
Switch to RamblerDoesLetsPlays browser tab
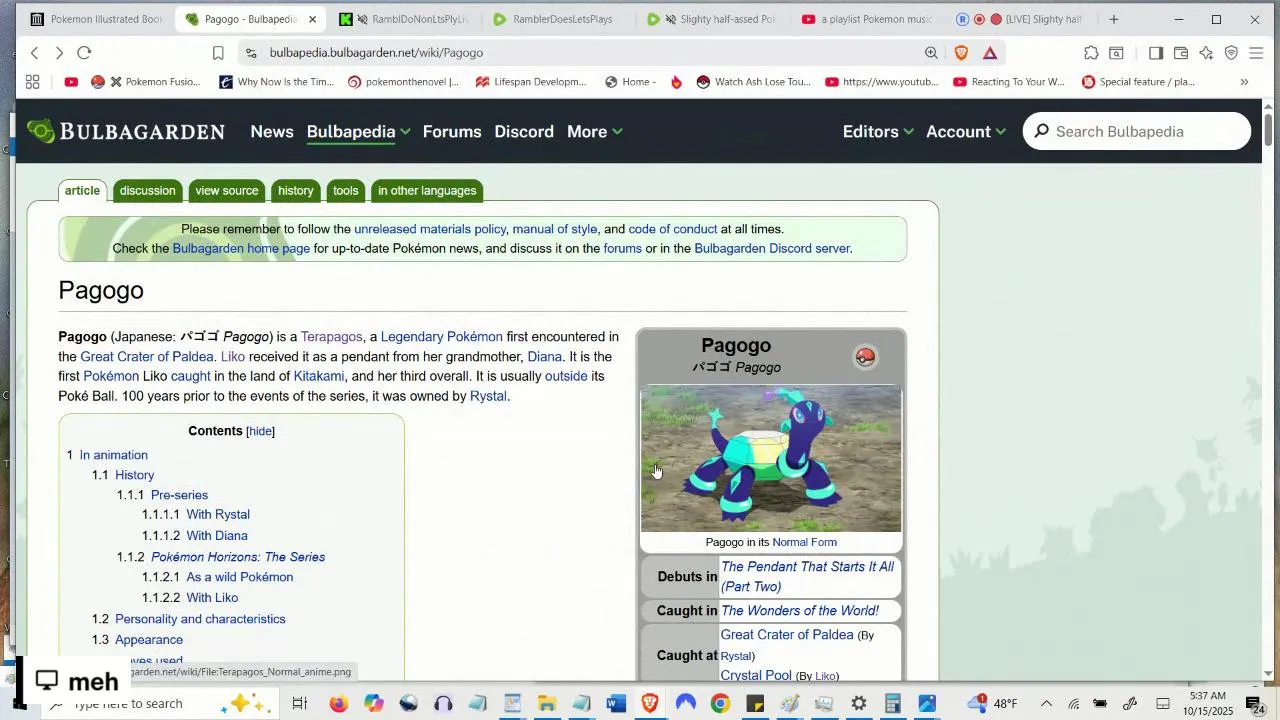[x=562, y=19]
